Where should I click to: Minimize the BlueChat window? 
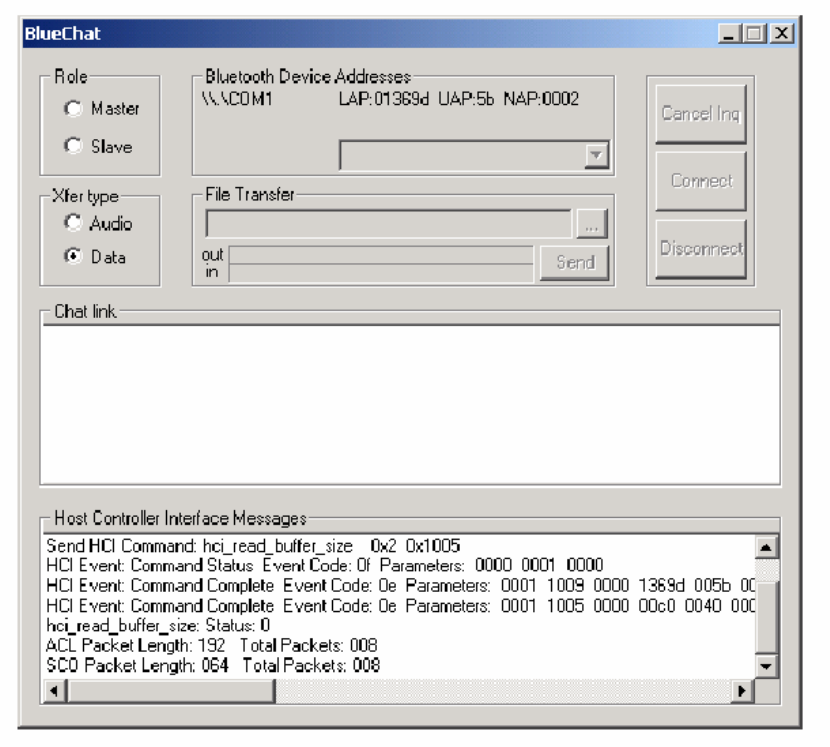coord(729,34)
